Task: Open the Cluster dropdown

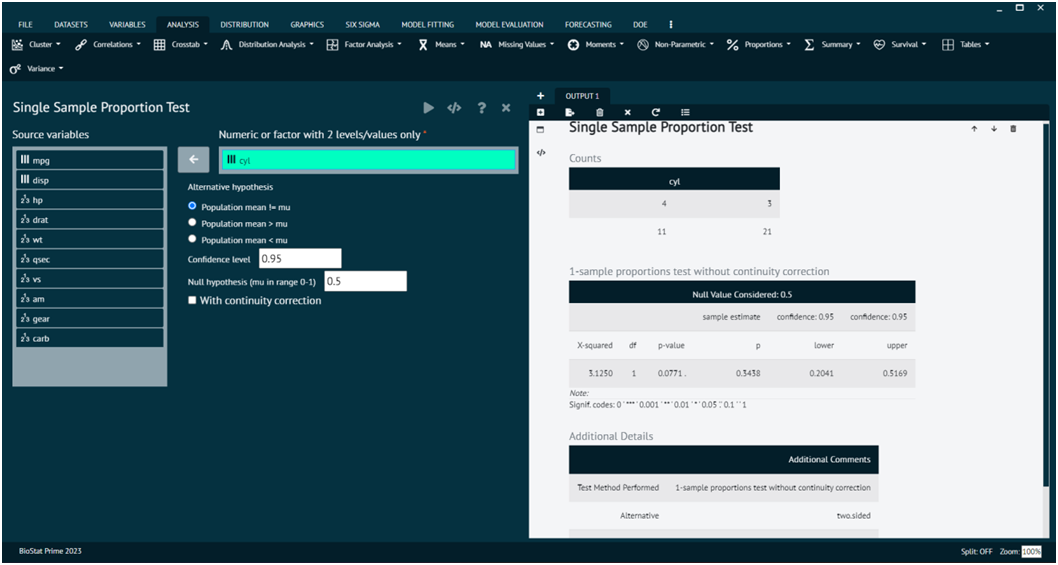Action: coord(36,45)
